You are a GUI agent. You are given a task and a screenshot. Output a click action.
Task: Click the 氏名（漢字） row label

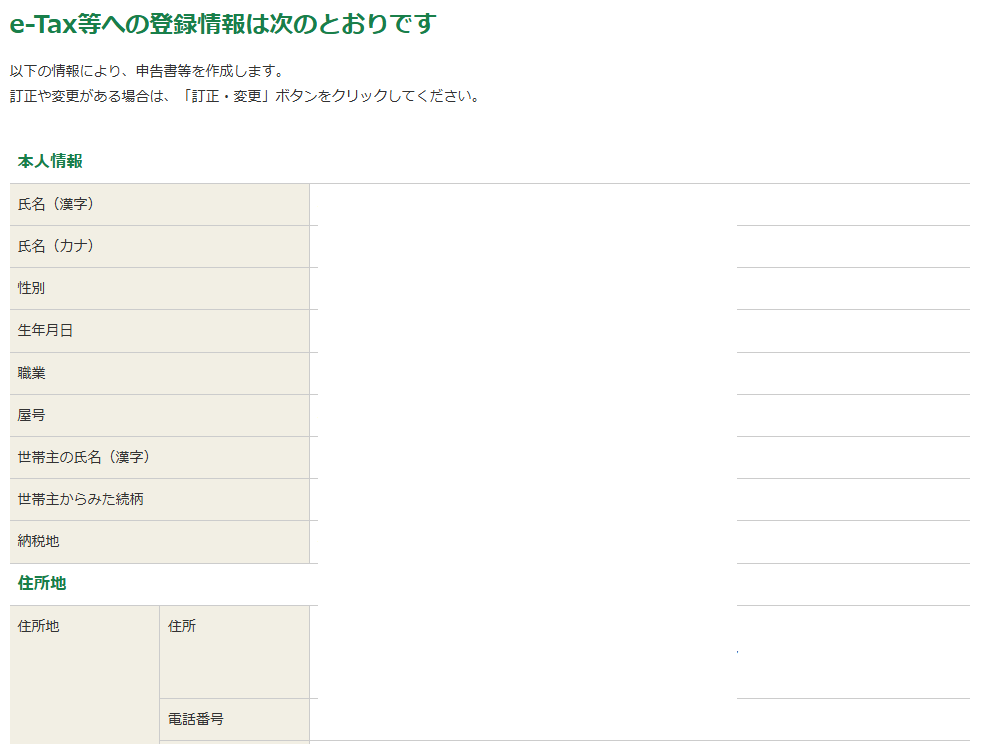(56, 204)
